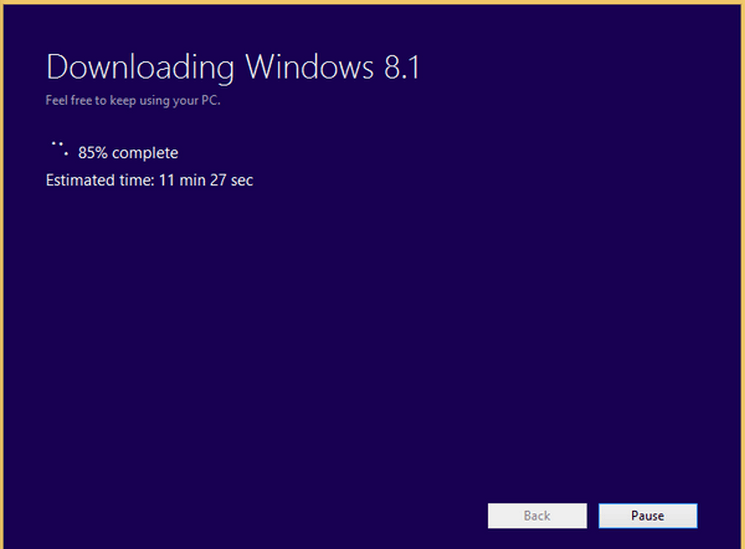Select the '85% complete' progress text

[128, 153]
